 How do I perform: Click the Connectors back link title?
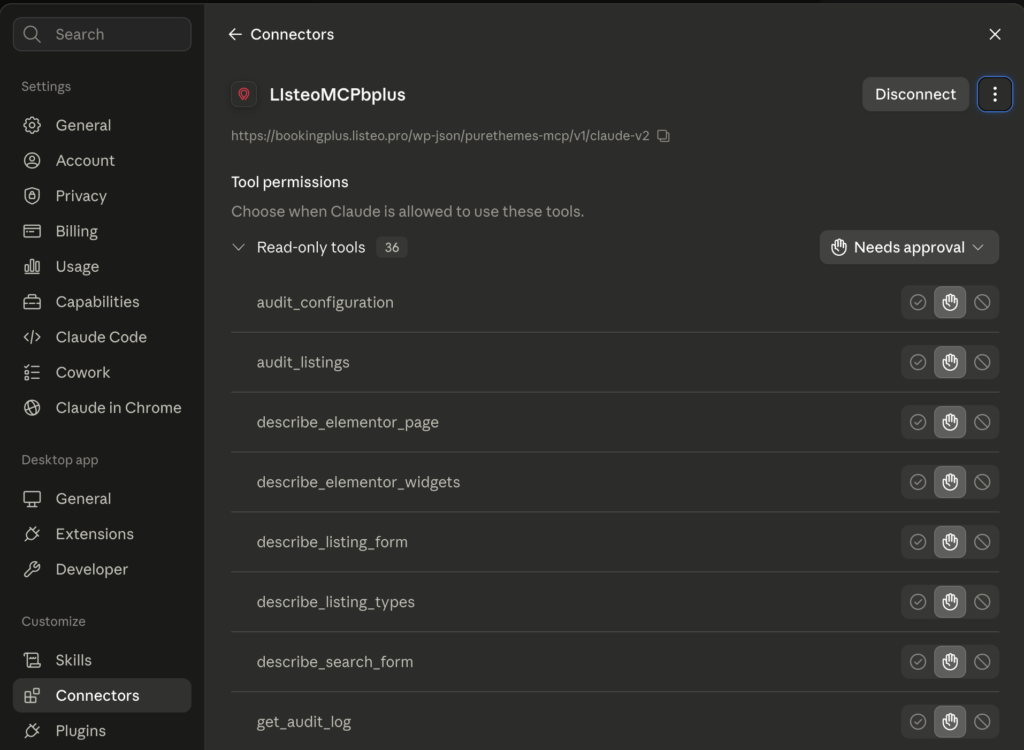[x=292, y=35]
